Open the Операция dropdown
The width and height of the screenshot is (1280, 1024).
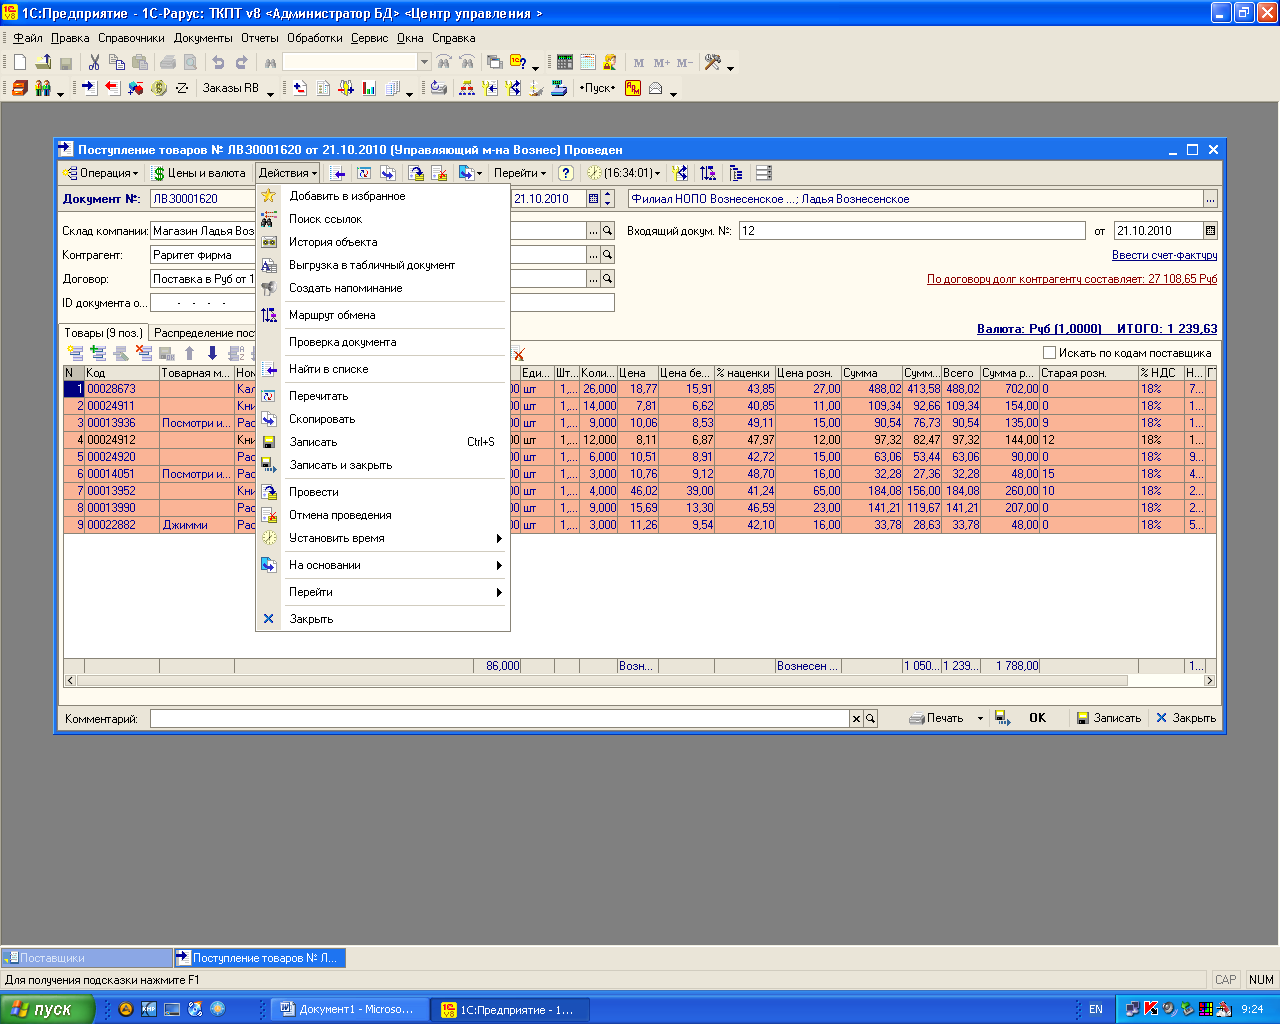(x=100, y=173)
